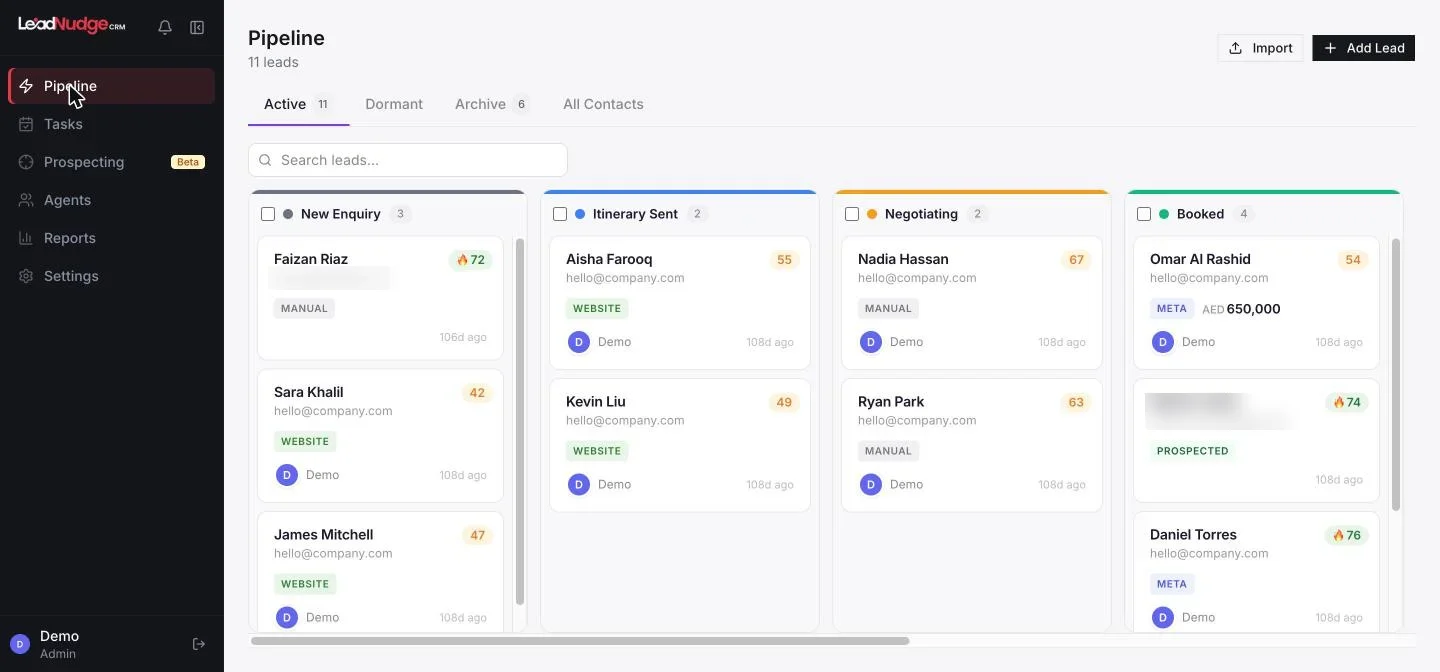Click the Booked column vertical scrollbar
The height and width of the screenshot is (672, 1440).
pos(1396,375)
